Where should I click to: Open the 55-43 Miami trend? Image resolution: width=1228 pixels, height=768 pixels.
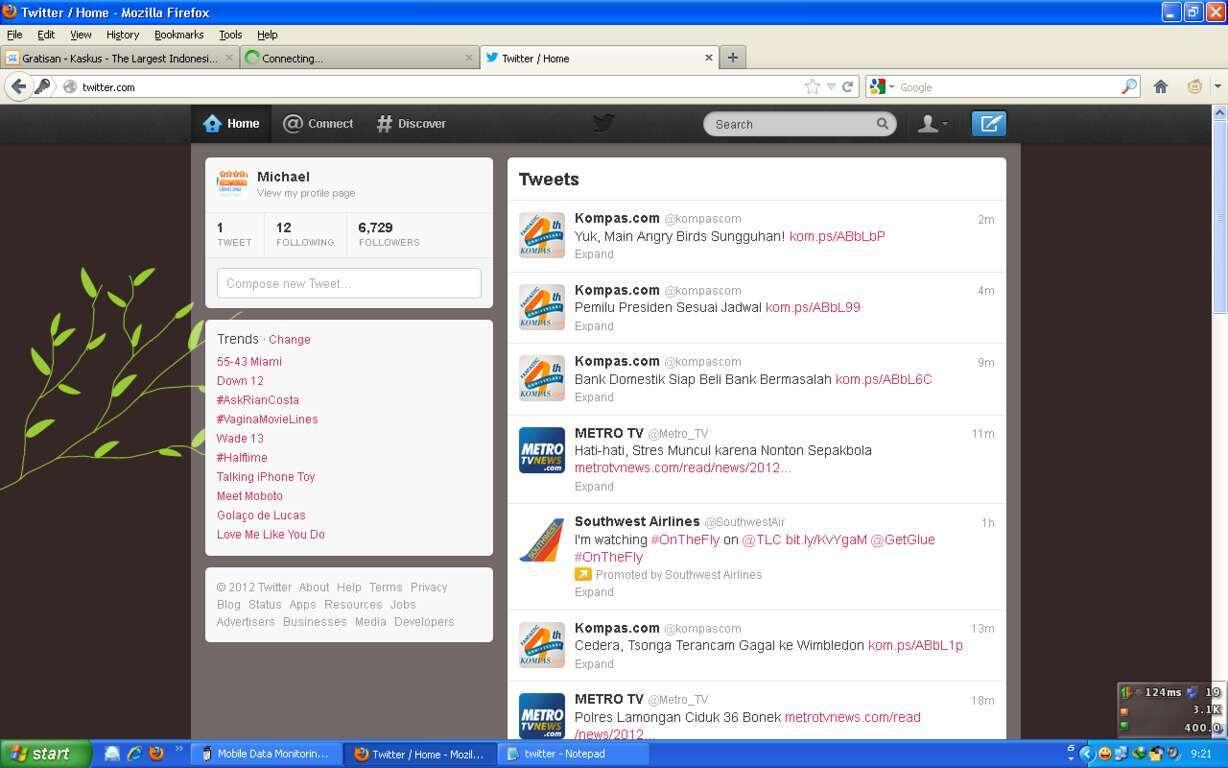click(249, 362)
